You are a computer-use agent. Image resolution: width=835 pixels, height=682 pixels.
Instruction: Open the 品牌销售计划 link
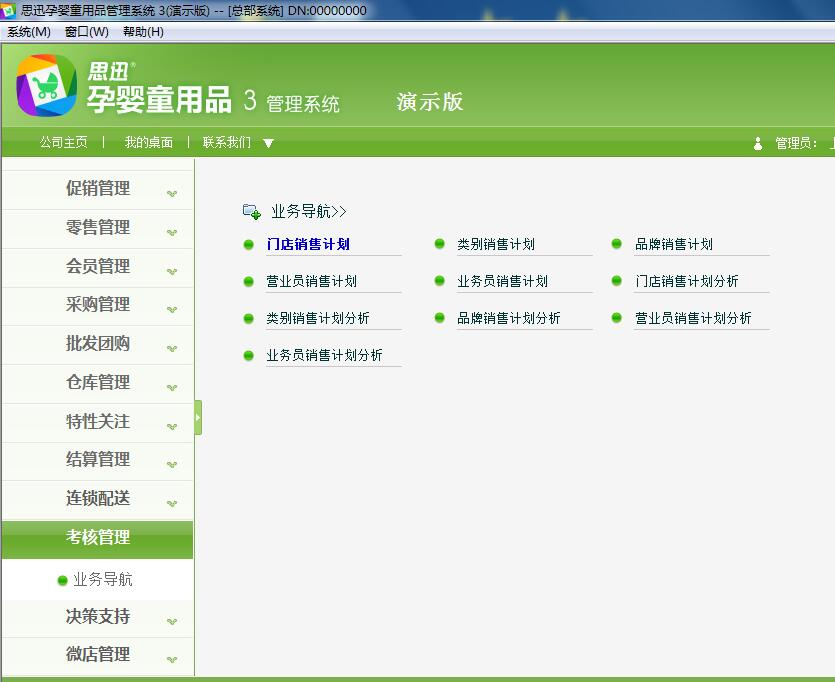674,244
